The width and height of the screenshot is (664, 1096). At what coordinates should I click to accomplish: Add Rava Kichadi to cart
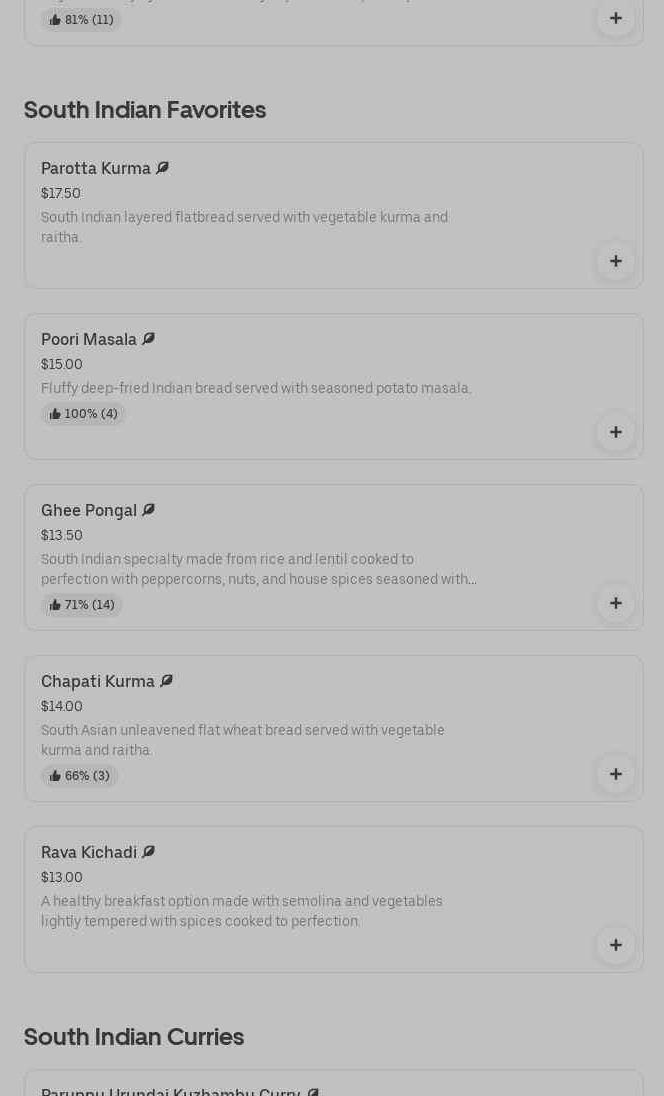(x=615, y=945)
